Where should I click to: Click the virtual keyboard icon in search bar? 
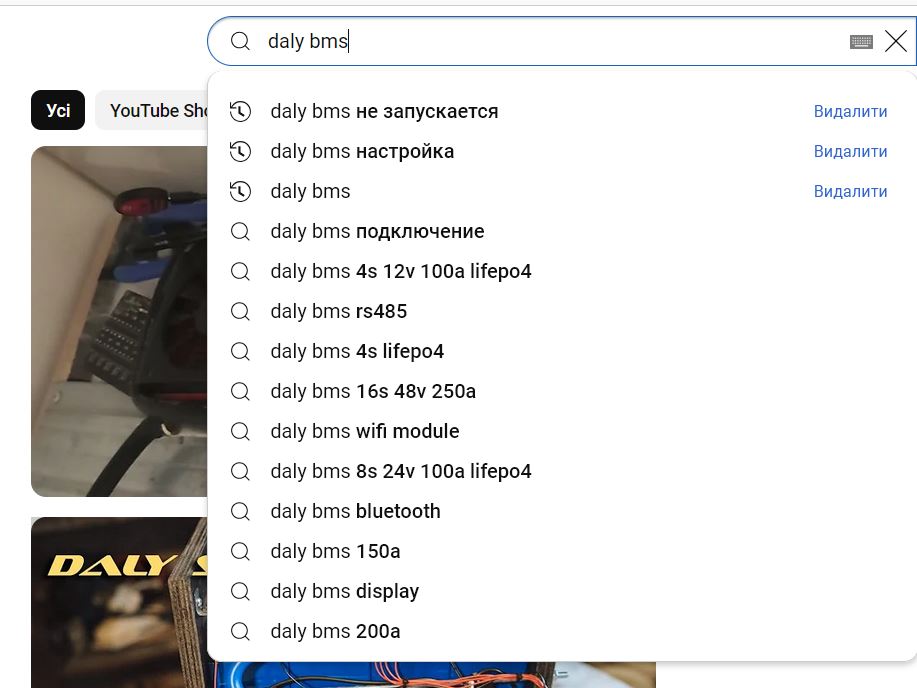(x=860, y=41)
